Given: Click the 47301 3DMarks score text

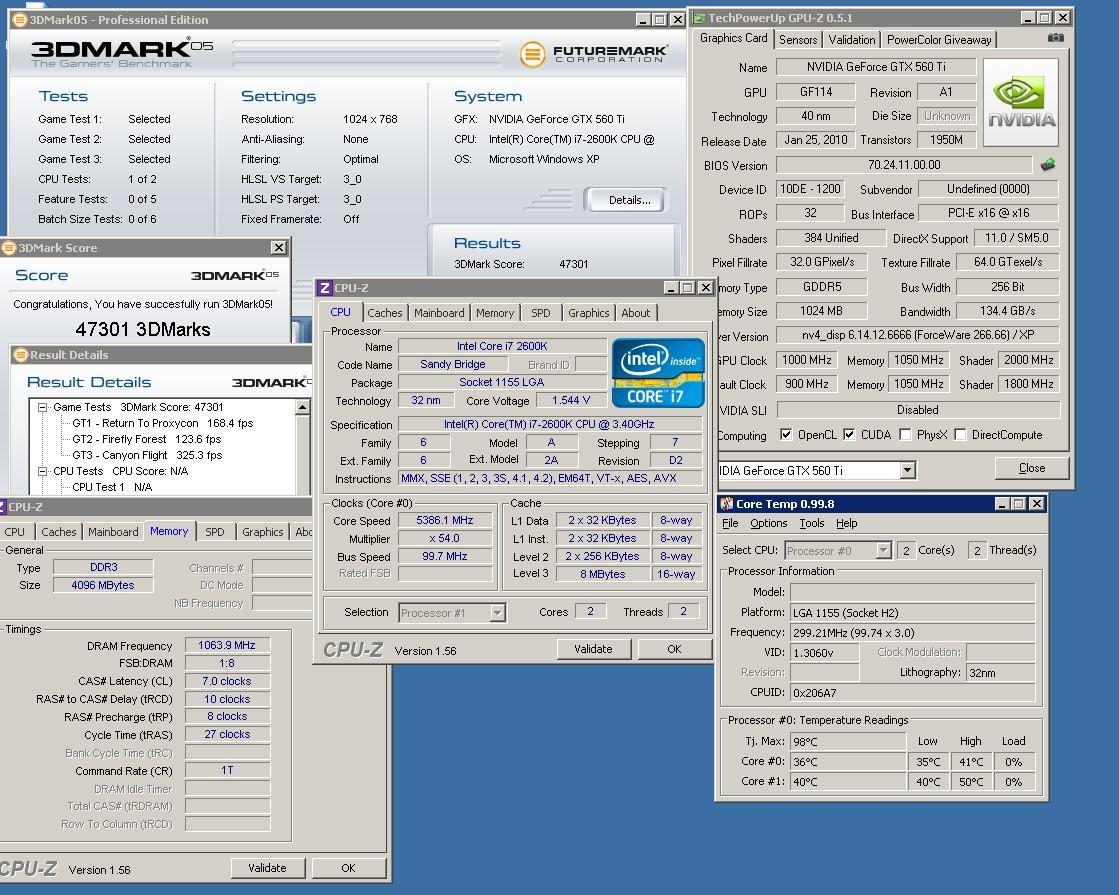Looking at the screenshot, I should coord(143,329).
